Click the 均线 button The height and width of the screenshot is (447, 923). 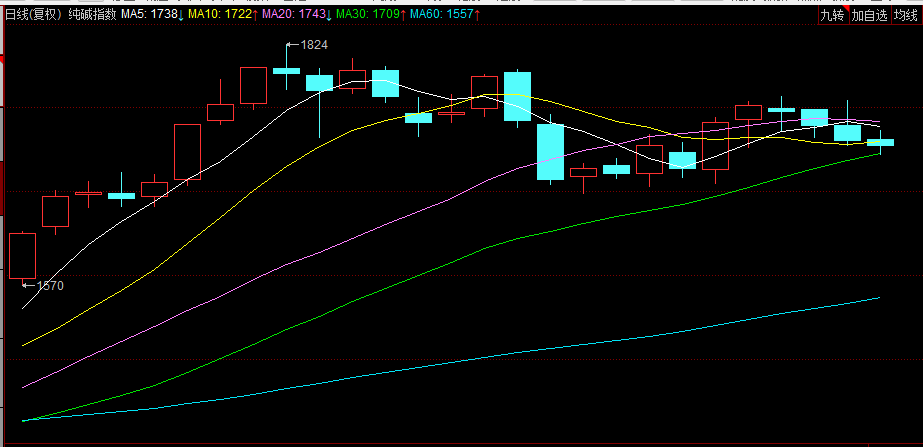pyautogui.click(x=906, y=15)
